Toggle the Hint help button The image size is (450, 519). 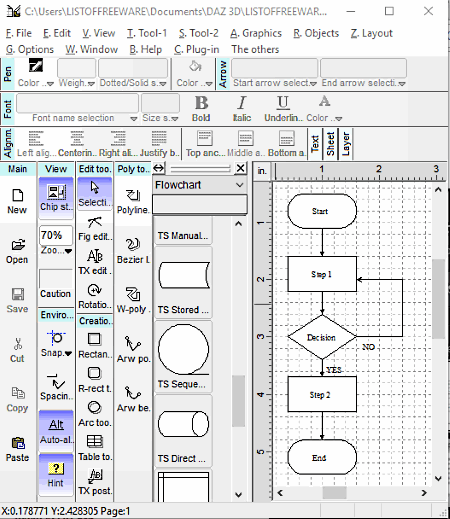coord(56,475)
